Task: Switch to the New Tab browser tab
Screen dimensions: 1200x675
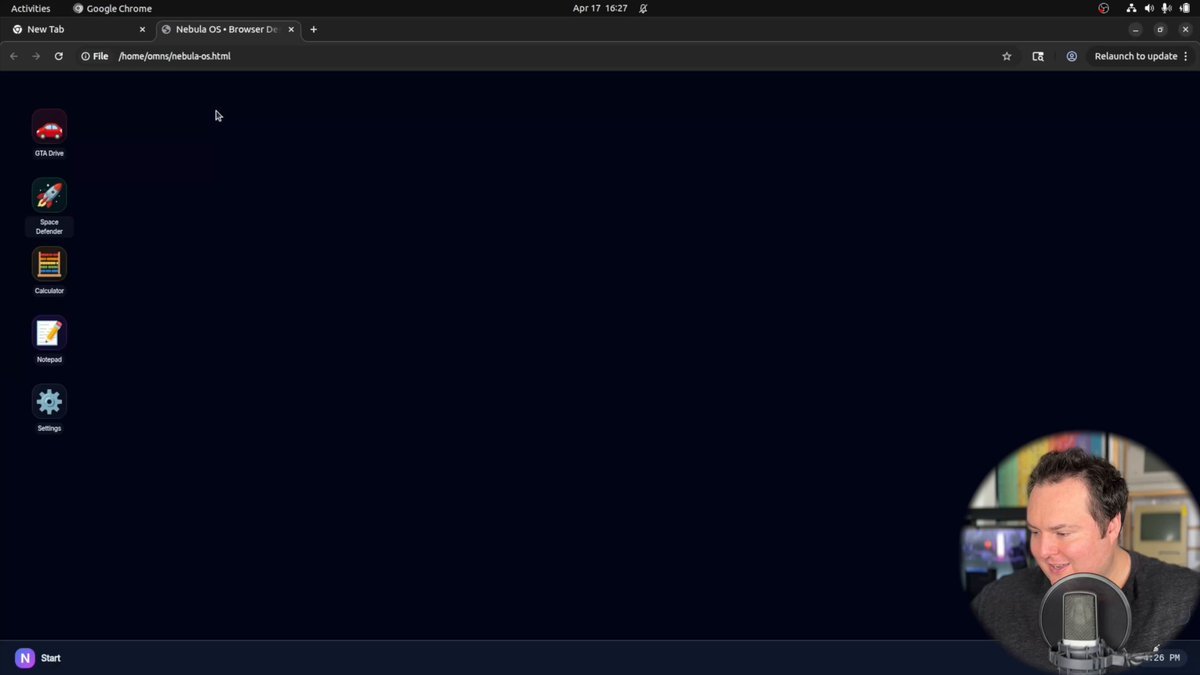Action: 70,29
